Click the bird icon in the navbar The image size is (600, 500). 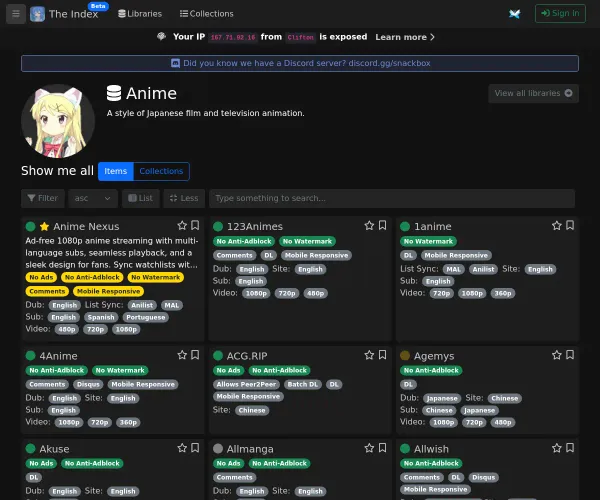point(514,14)
